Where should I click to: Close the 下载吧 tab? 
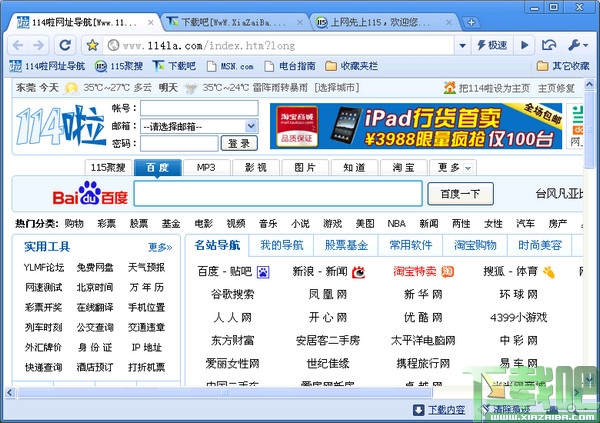pos(300,23)
